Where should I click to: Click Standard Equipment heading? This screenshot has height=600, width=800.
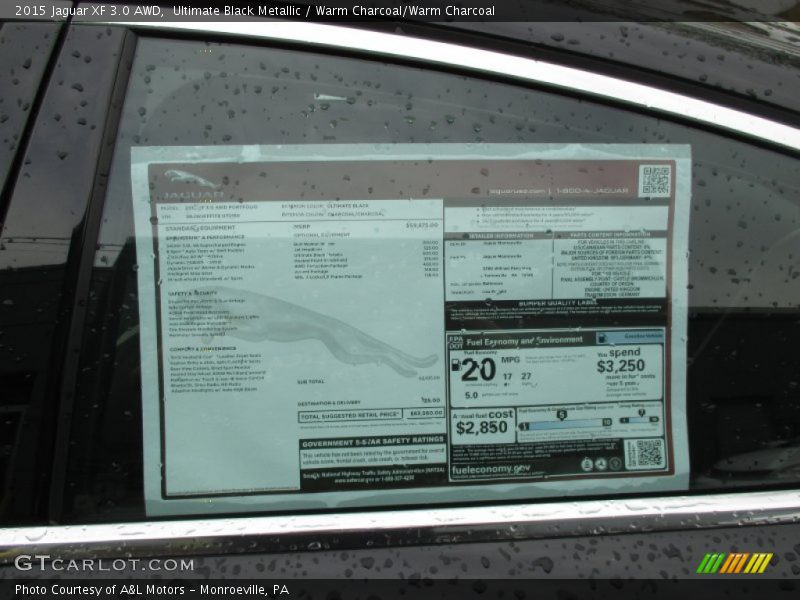(200, 228)
